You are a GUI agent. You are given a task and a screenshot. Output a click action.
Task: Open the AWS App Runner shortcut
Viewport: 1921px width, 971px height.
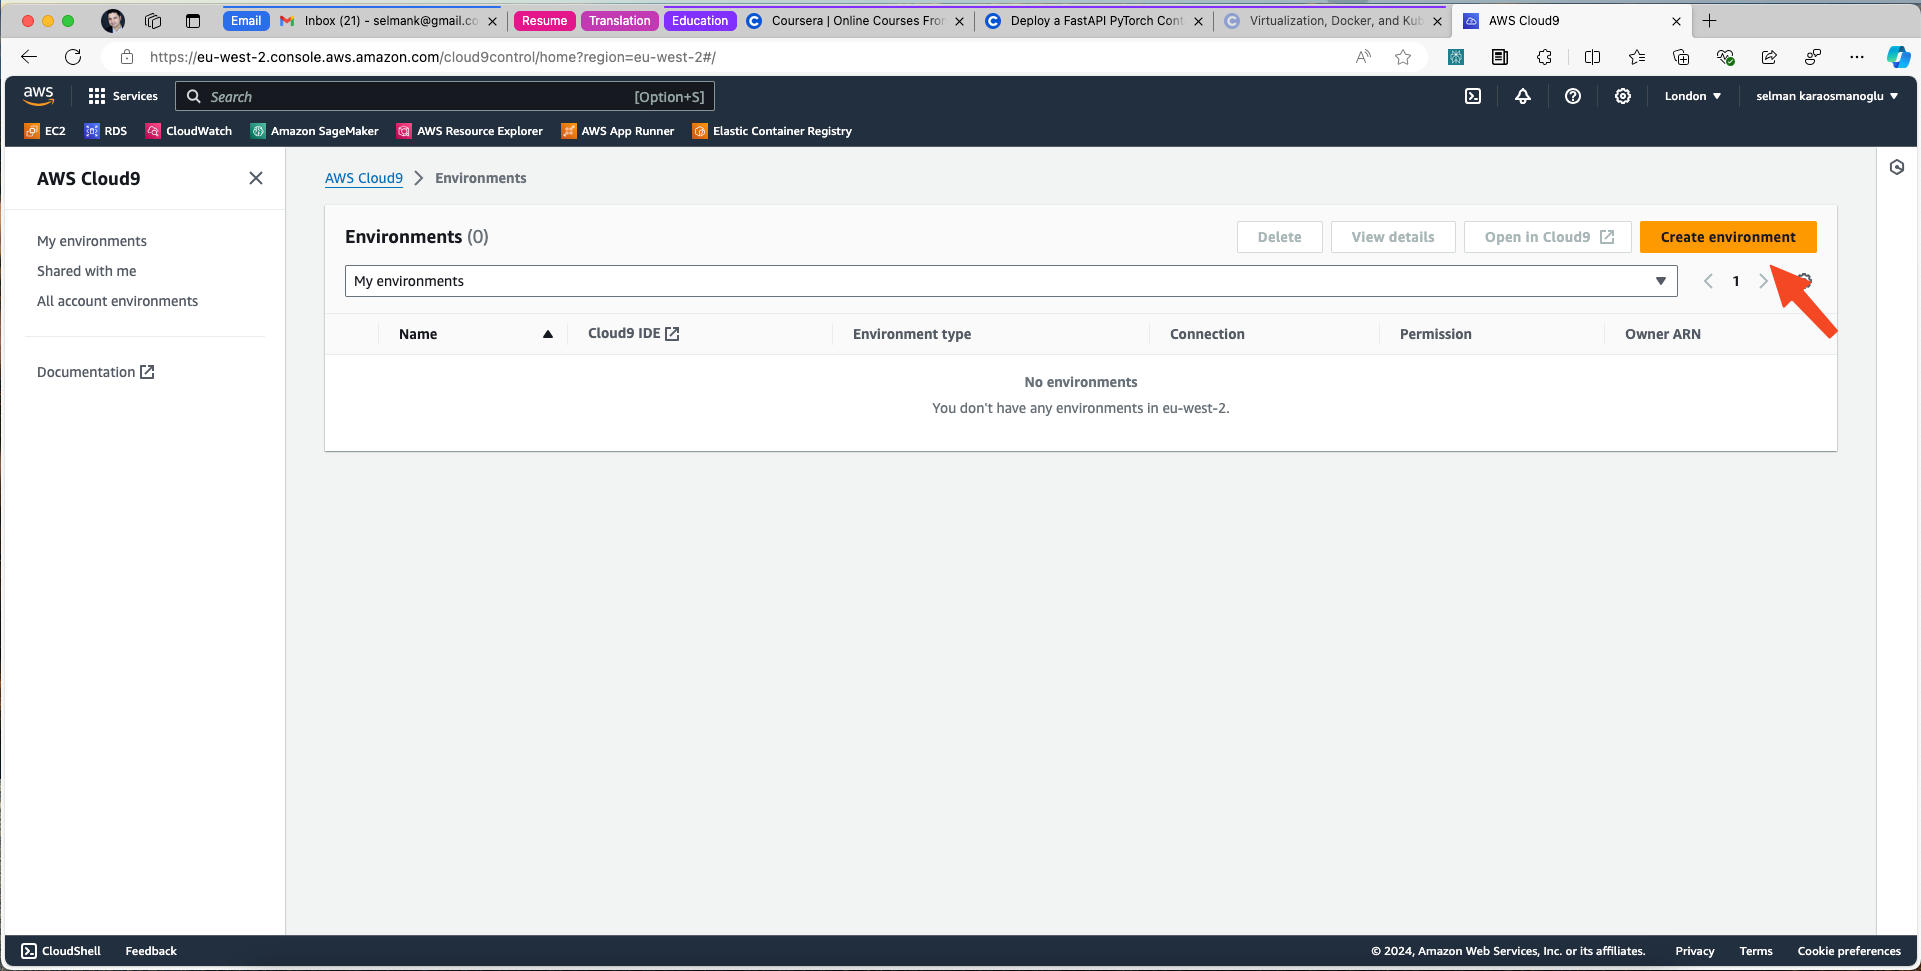(x=617, y=131)
